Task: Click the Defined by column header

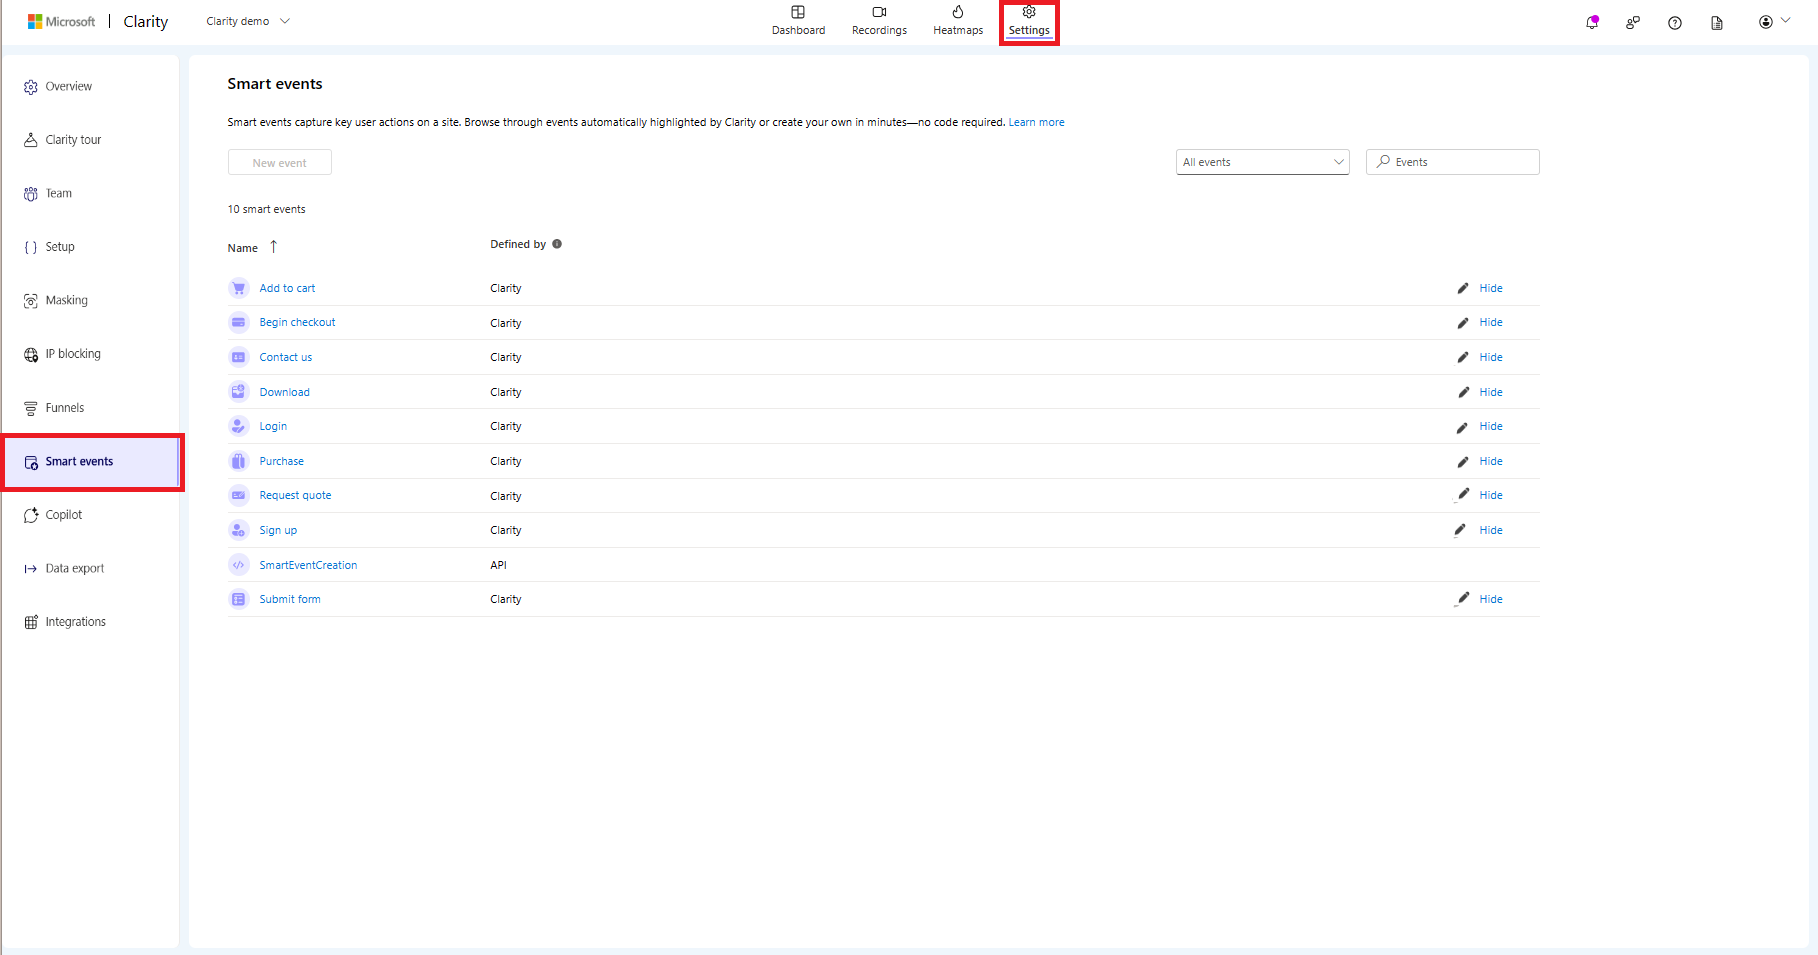Action: [x=518, y=244]
